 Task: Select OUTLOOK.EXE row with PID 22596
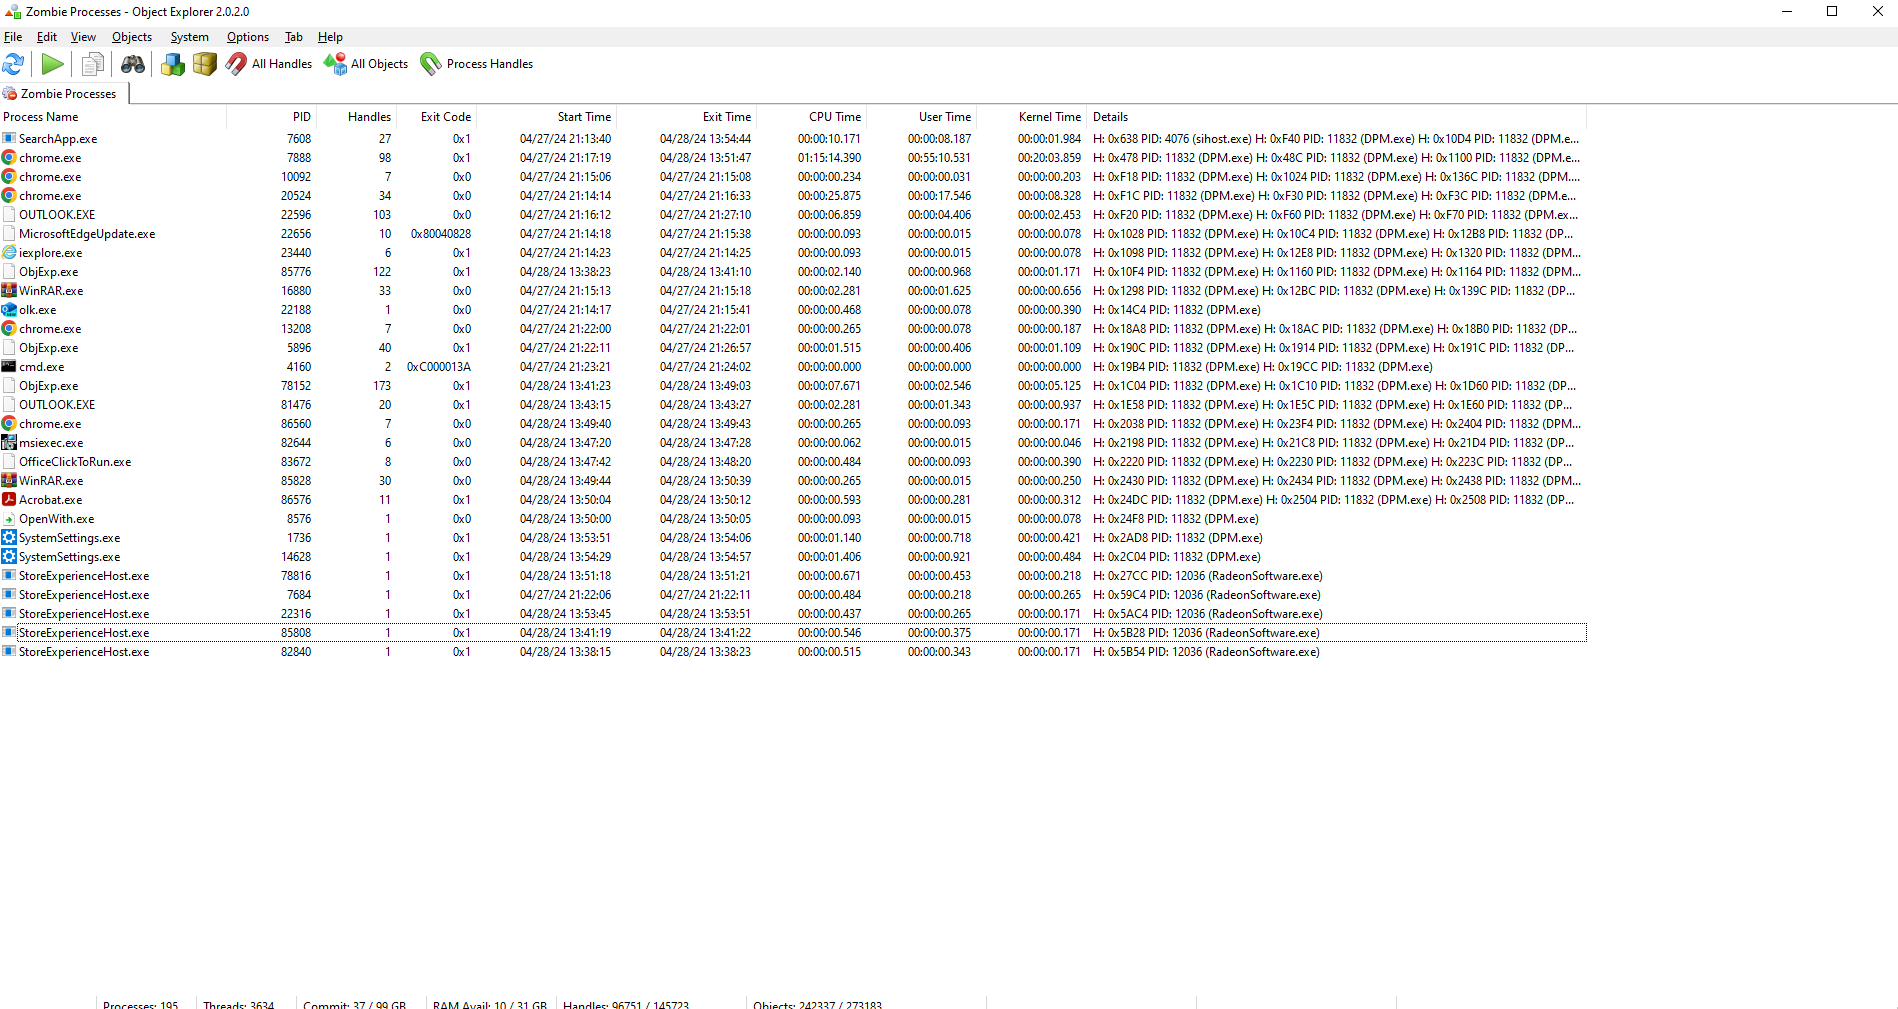click(x=793, y=215)
